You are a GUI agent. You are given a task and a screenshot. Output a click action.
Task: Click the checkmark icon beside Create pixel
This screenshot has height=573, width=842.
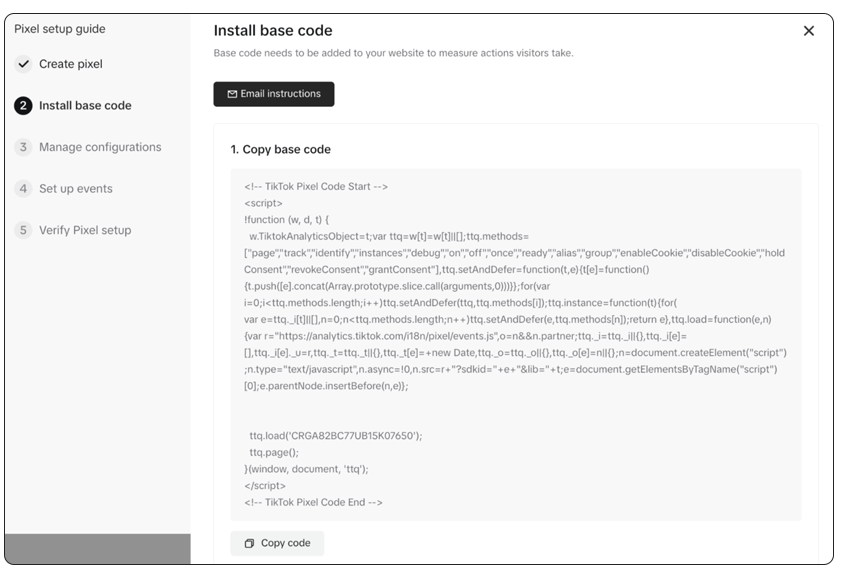(24, 64)
